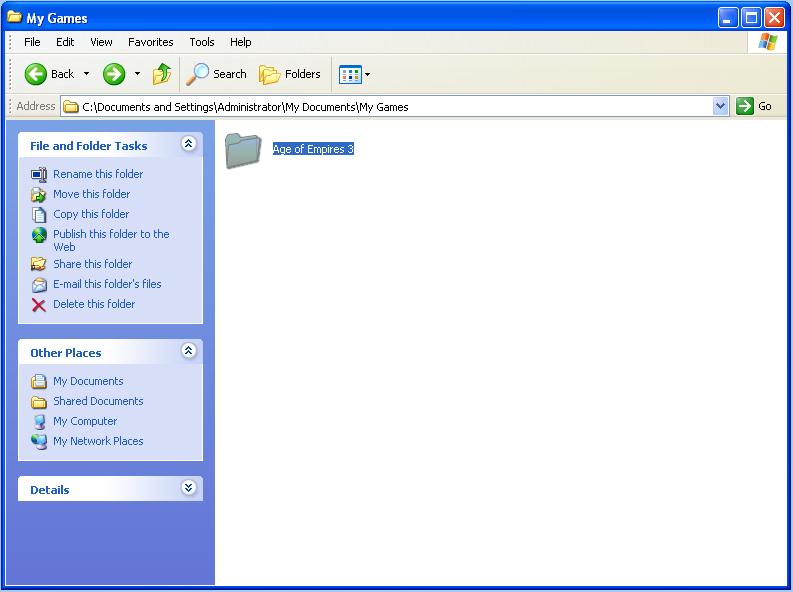The width and height of the screenshot is (793, 592).
Task: Click the Move this folder icon
Action: (x=39, y=195)
